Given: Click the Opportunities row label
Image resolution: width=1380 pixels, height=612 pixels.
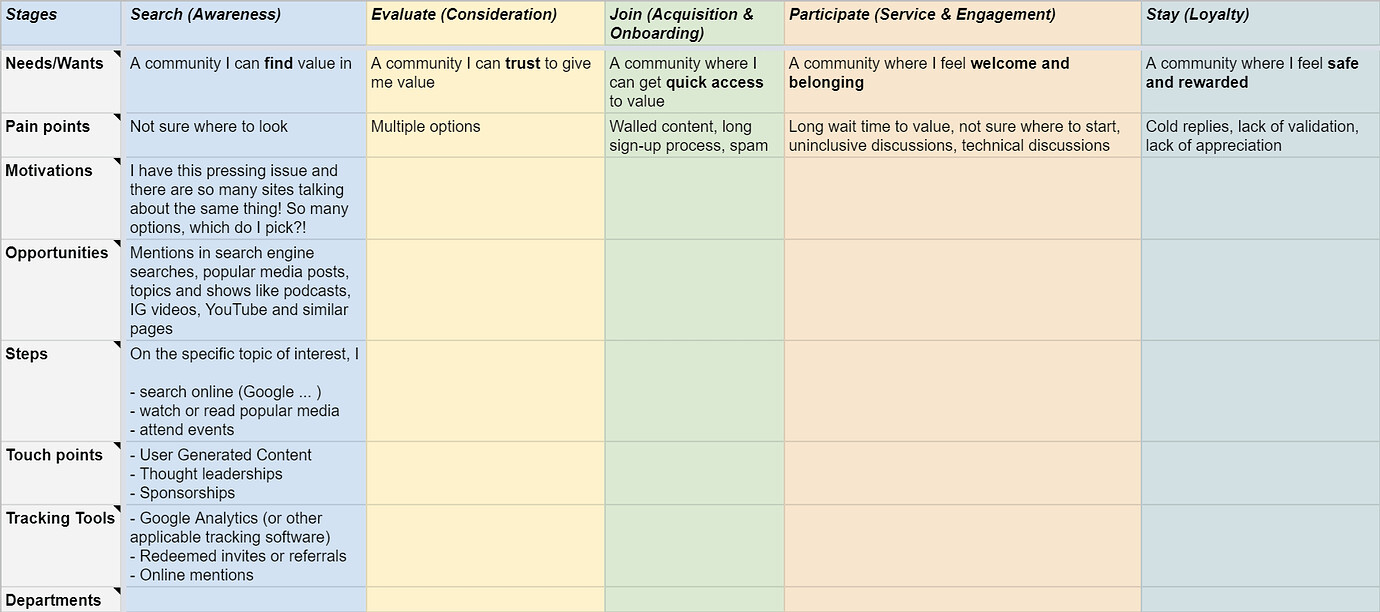Looking at the screenshot, I should click(61, 290).
